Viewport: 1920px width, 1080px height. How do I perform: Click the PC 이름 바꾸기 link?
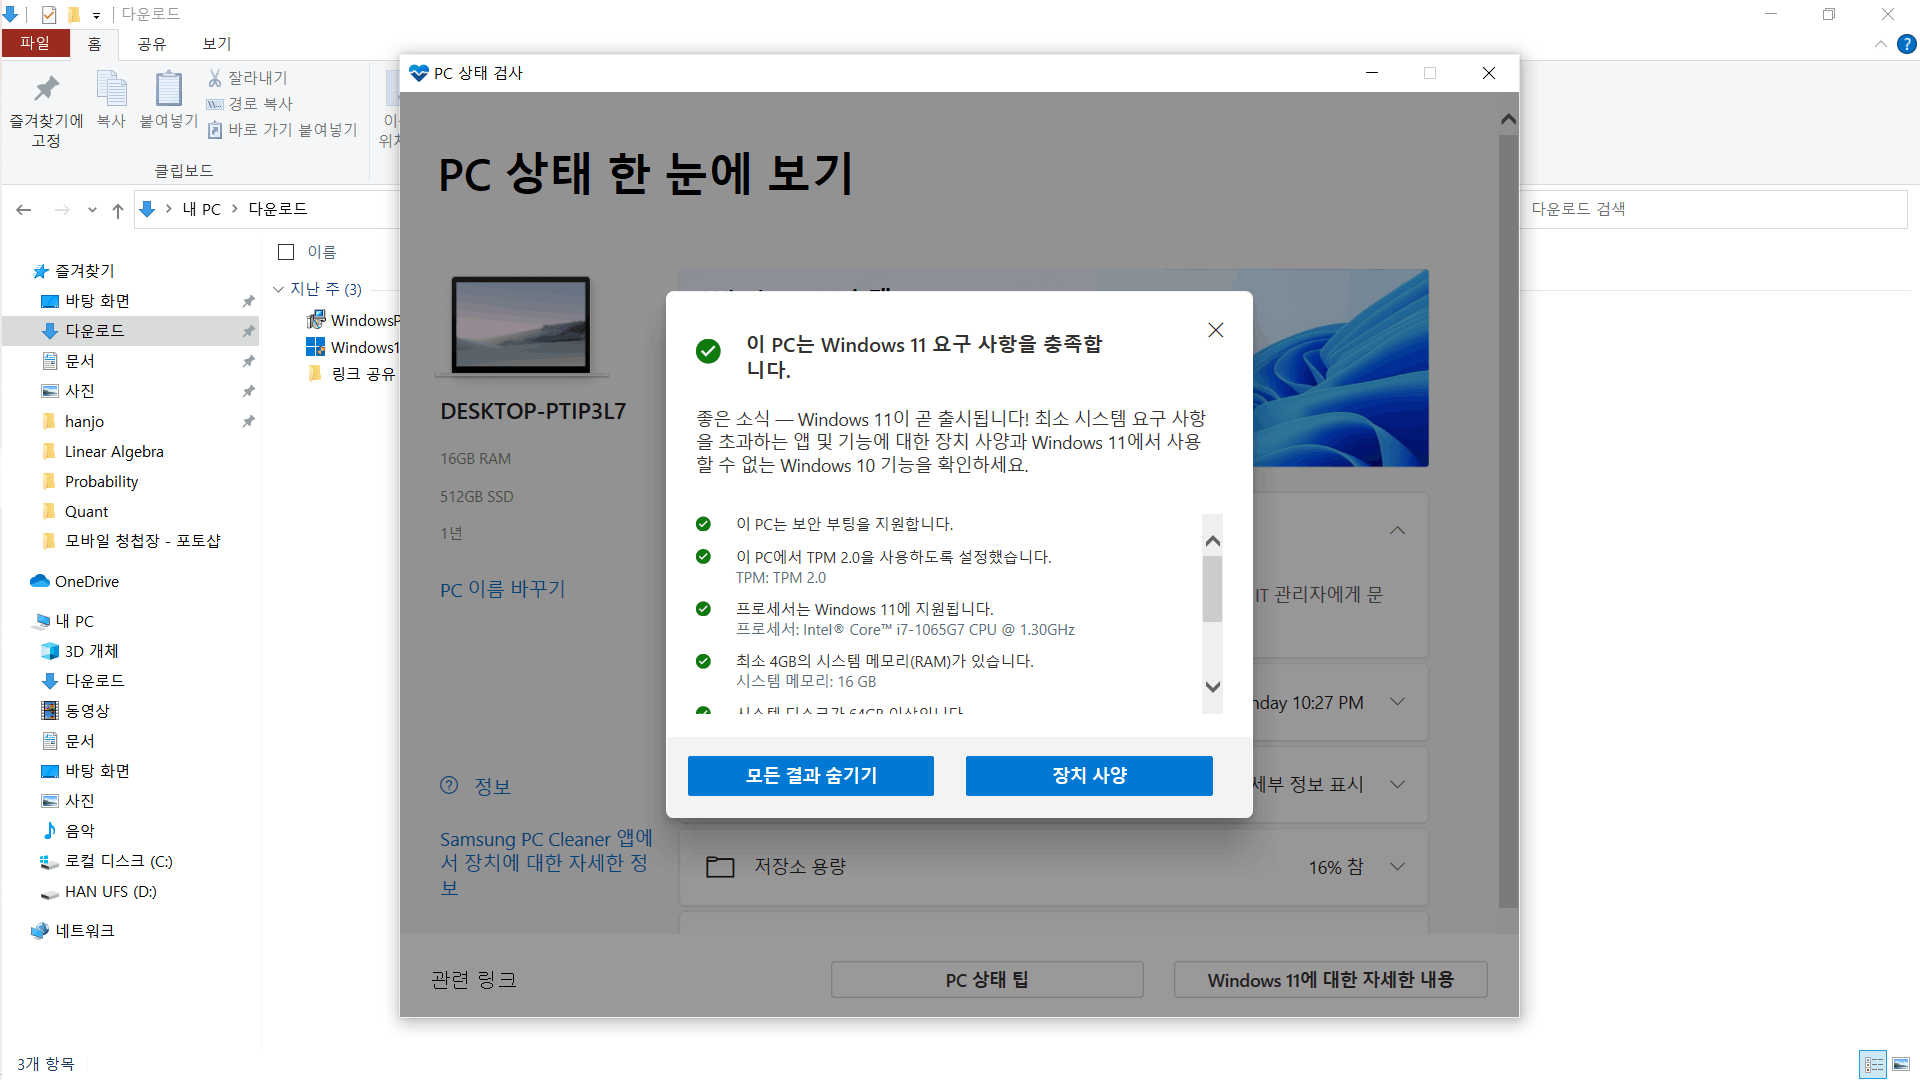(x=502, y=589)
